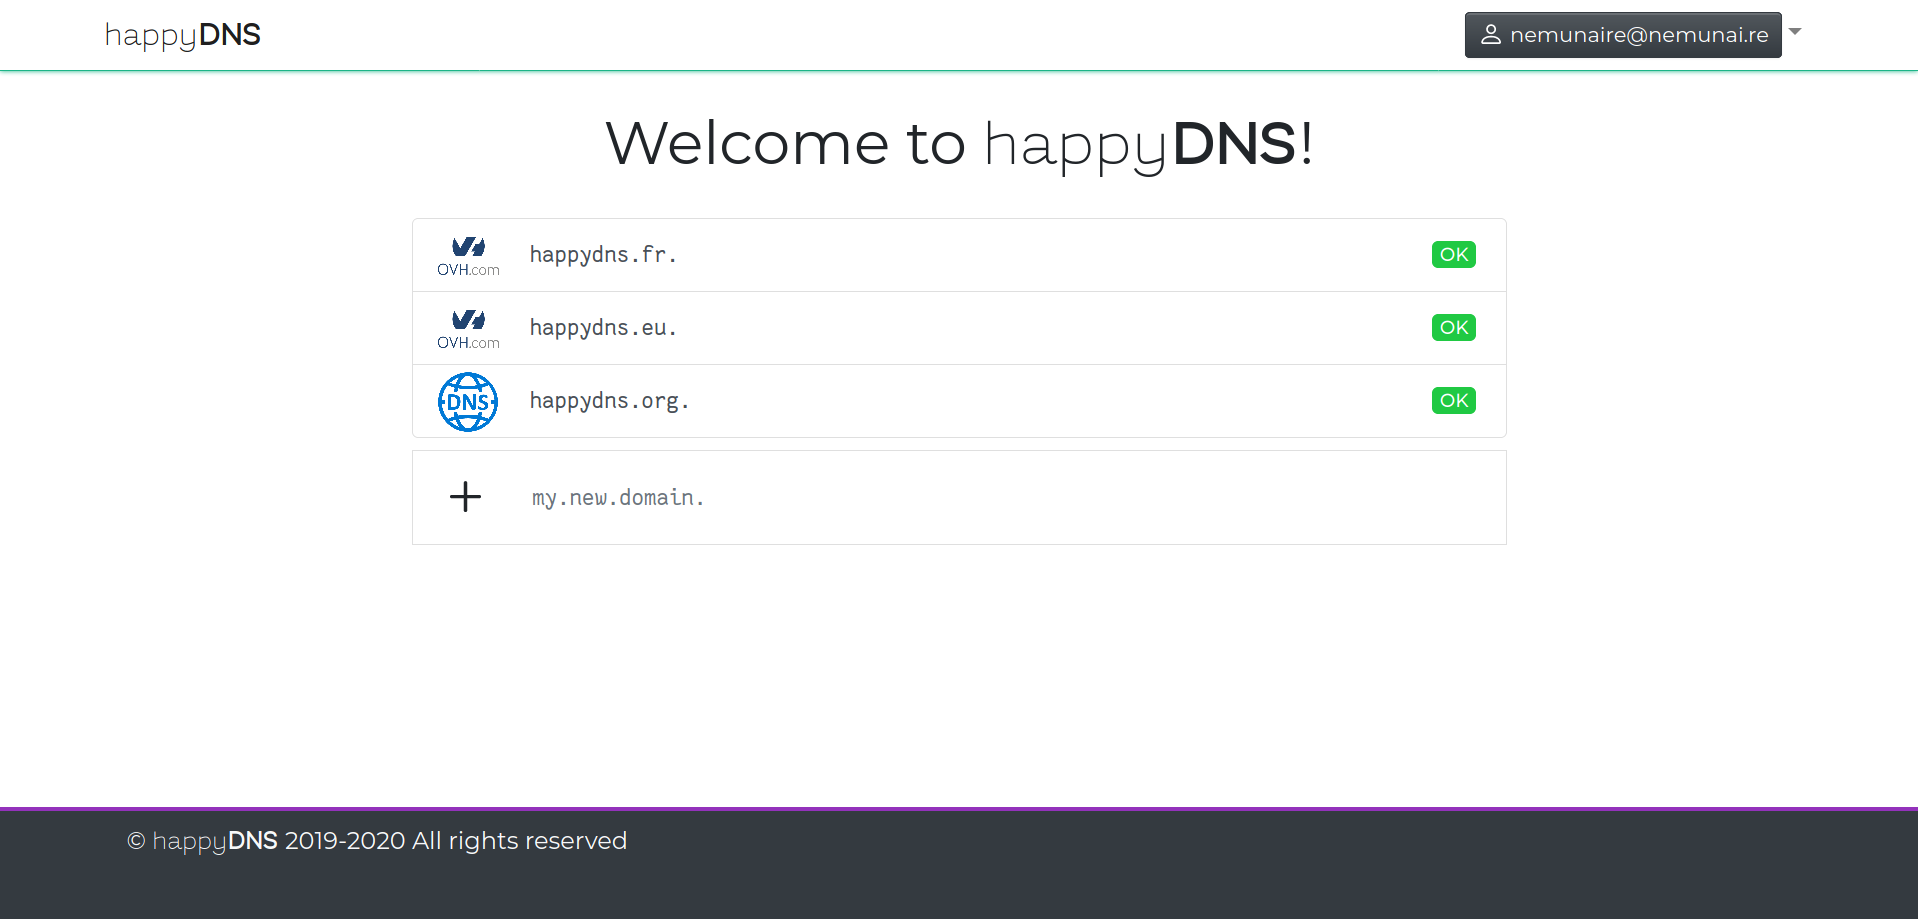Click the OK status badge of happydns.eu

click(x=1453, y=328)
